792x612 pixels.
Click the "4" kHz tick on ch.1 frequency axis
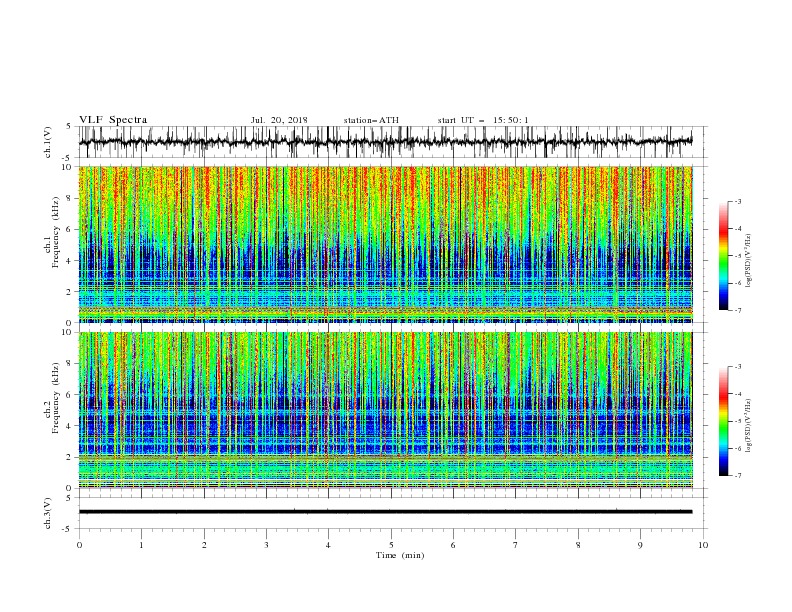click(70, 261)
